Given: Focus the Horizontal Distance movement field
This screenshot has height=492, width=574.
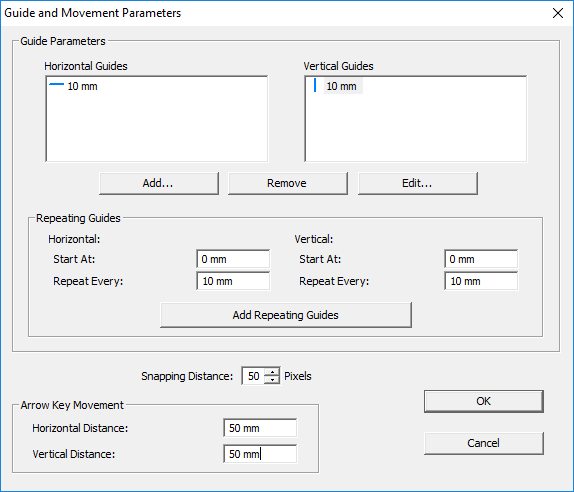Looking at the screenshot, I should (260, 428).
